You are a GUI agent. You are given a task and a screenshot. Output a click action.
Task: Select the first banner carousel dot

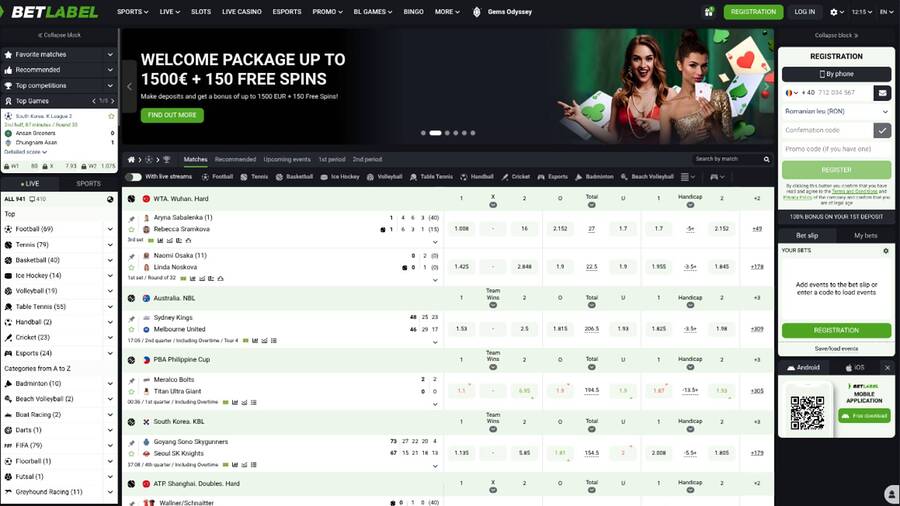[423, 133]
